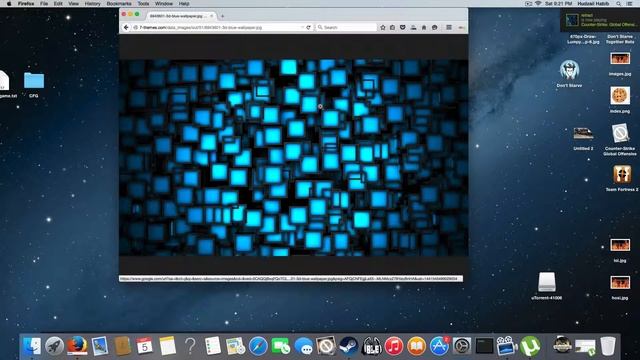Open Calendar from the Dock
This screenshot has width=640, height=360.
tap(144, 346)
